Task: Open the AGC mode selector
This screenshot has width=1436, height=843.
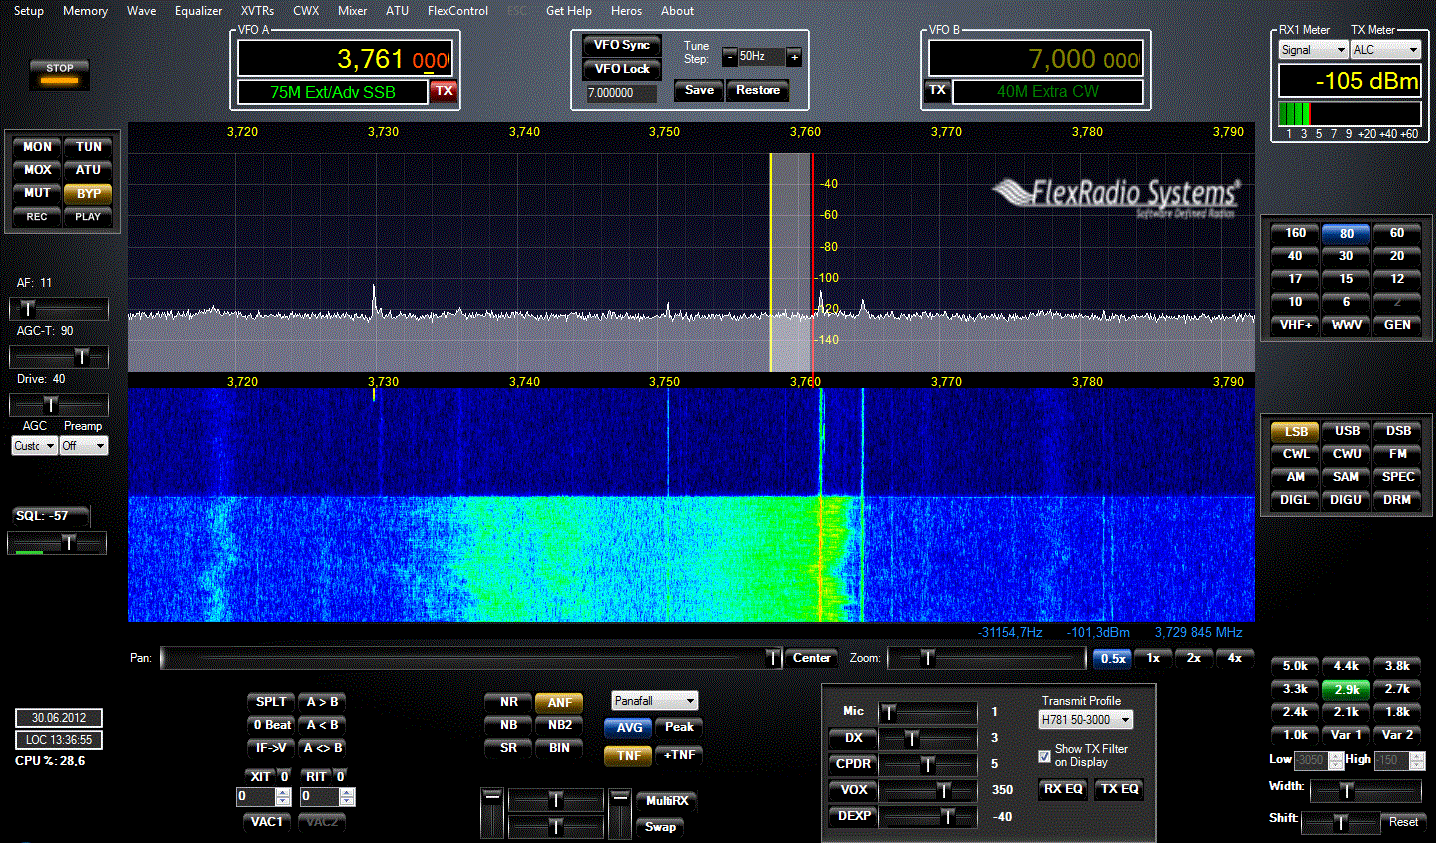Action: 33,445
